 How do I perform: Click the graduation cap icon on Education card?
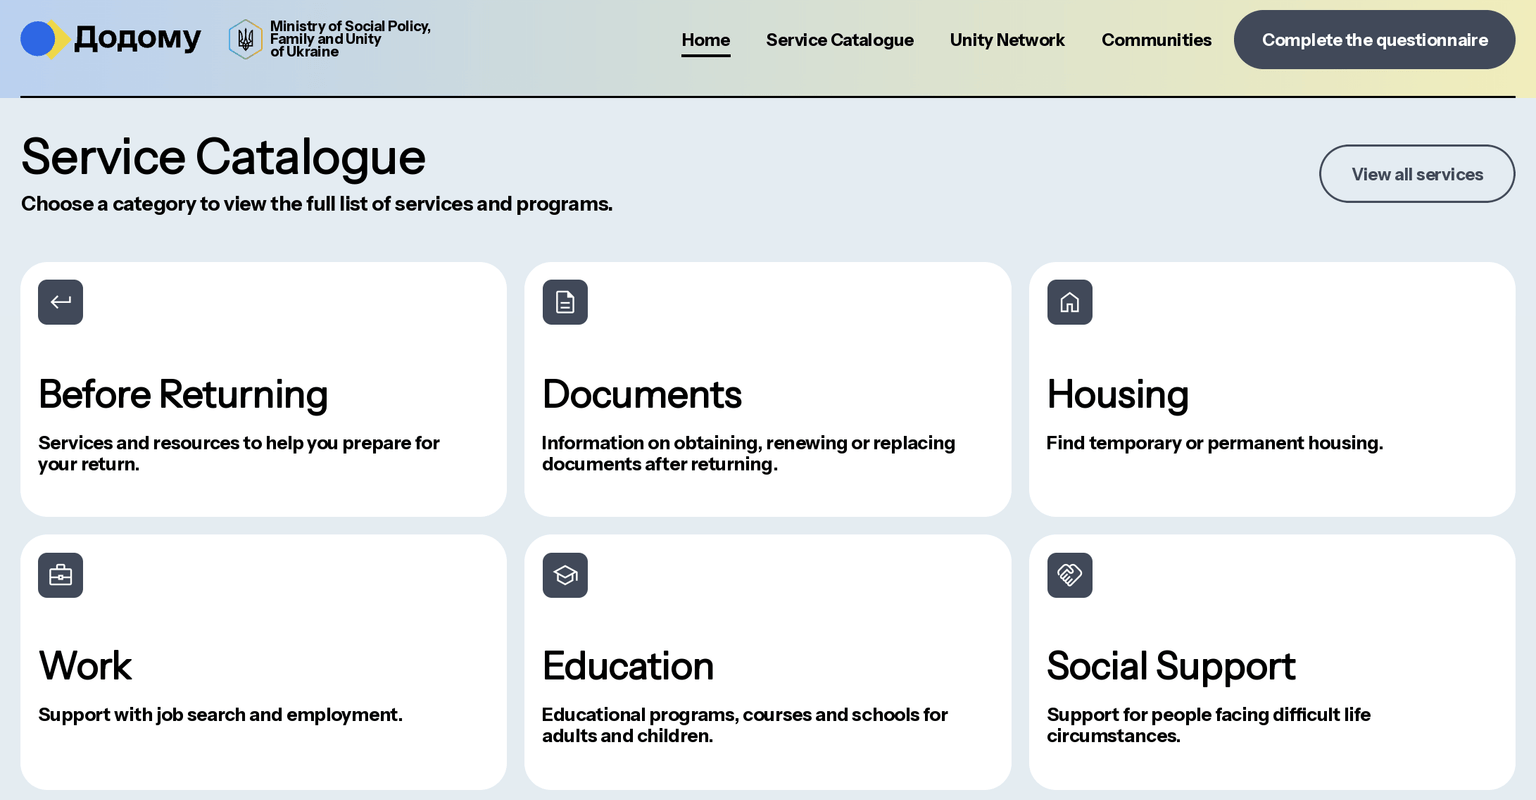[565, 575]
